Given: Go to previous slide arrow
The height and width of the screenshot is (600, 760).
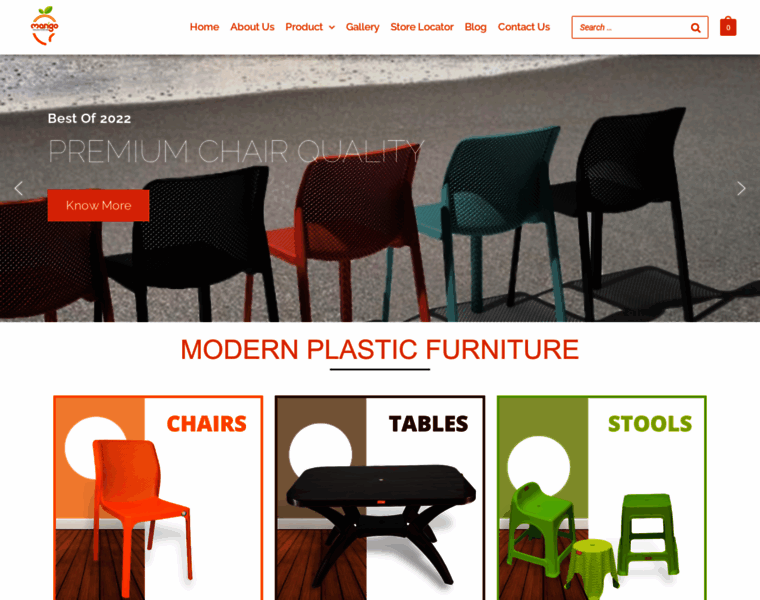Looking at the screenshot, I should click(18, 188).
